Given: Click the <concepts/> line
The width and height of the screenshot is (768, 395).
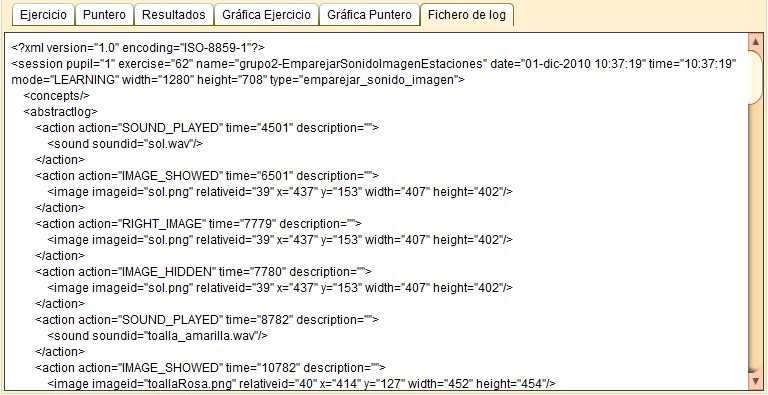Looking at the screenshot, I should pyautogui.click(x=57, y=96).
